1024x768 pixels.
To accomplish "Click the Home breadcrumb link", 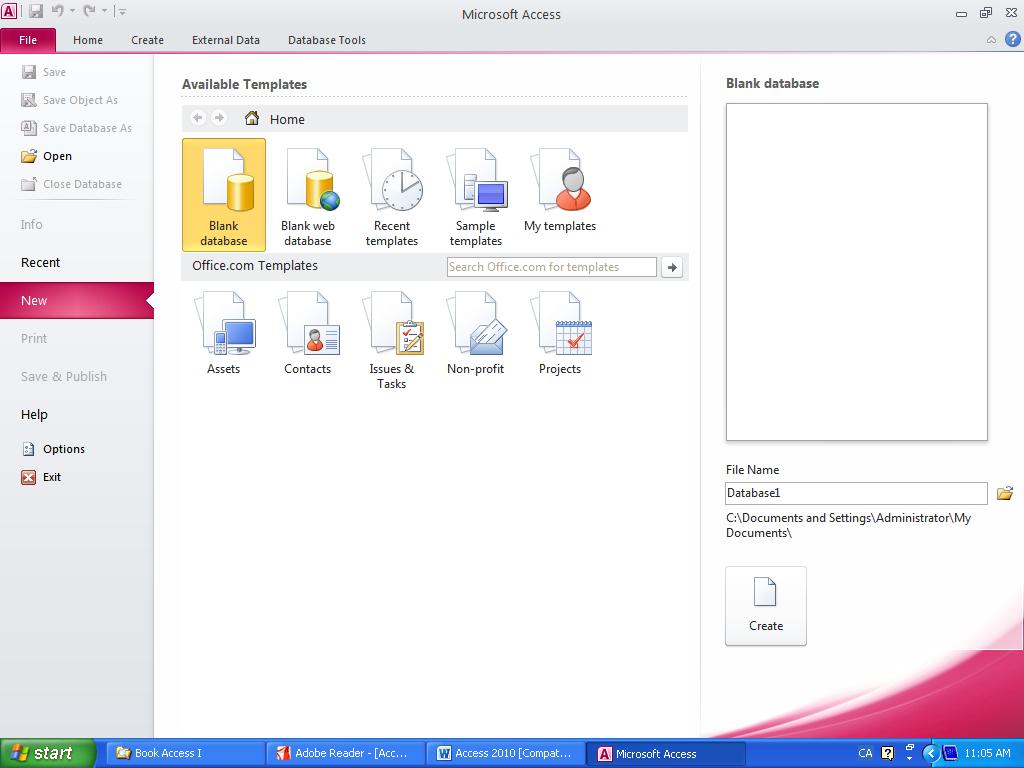I will [x=287, y=120].
